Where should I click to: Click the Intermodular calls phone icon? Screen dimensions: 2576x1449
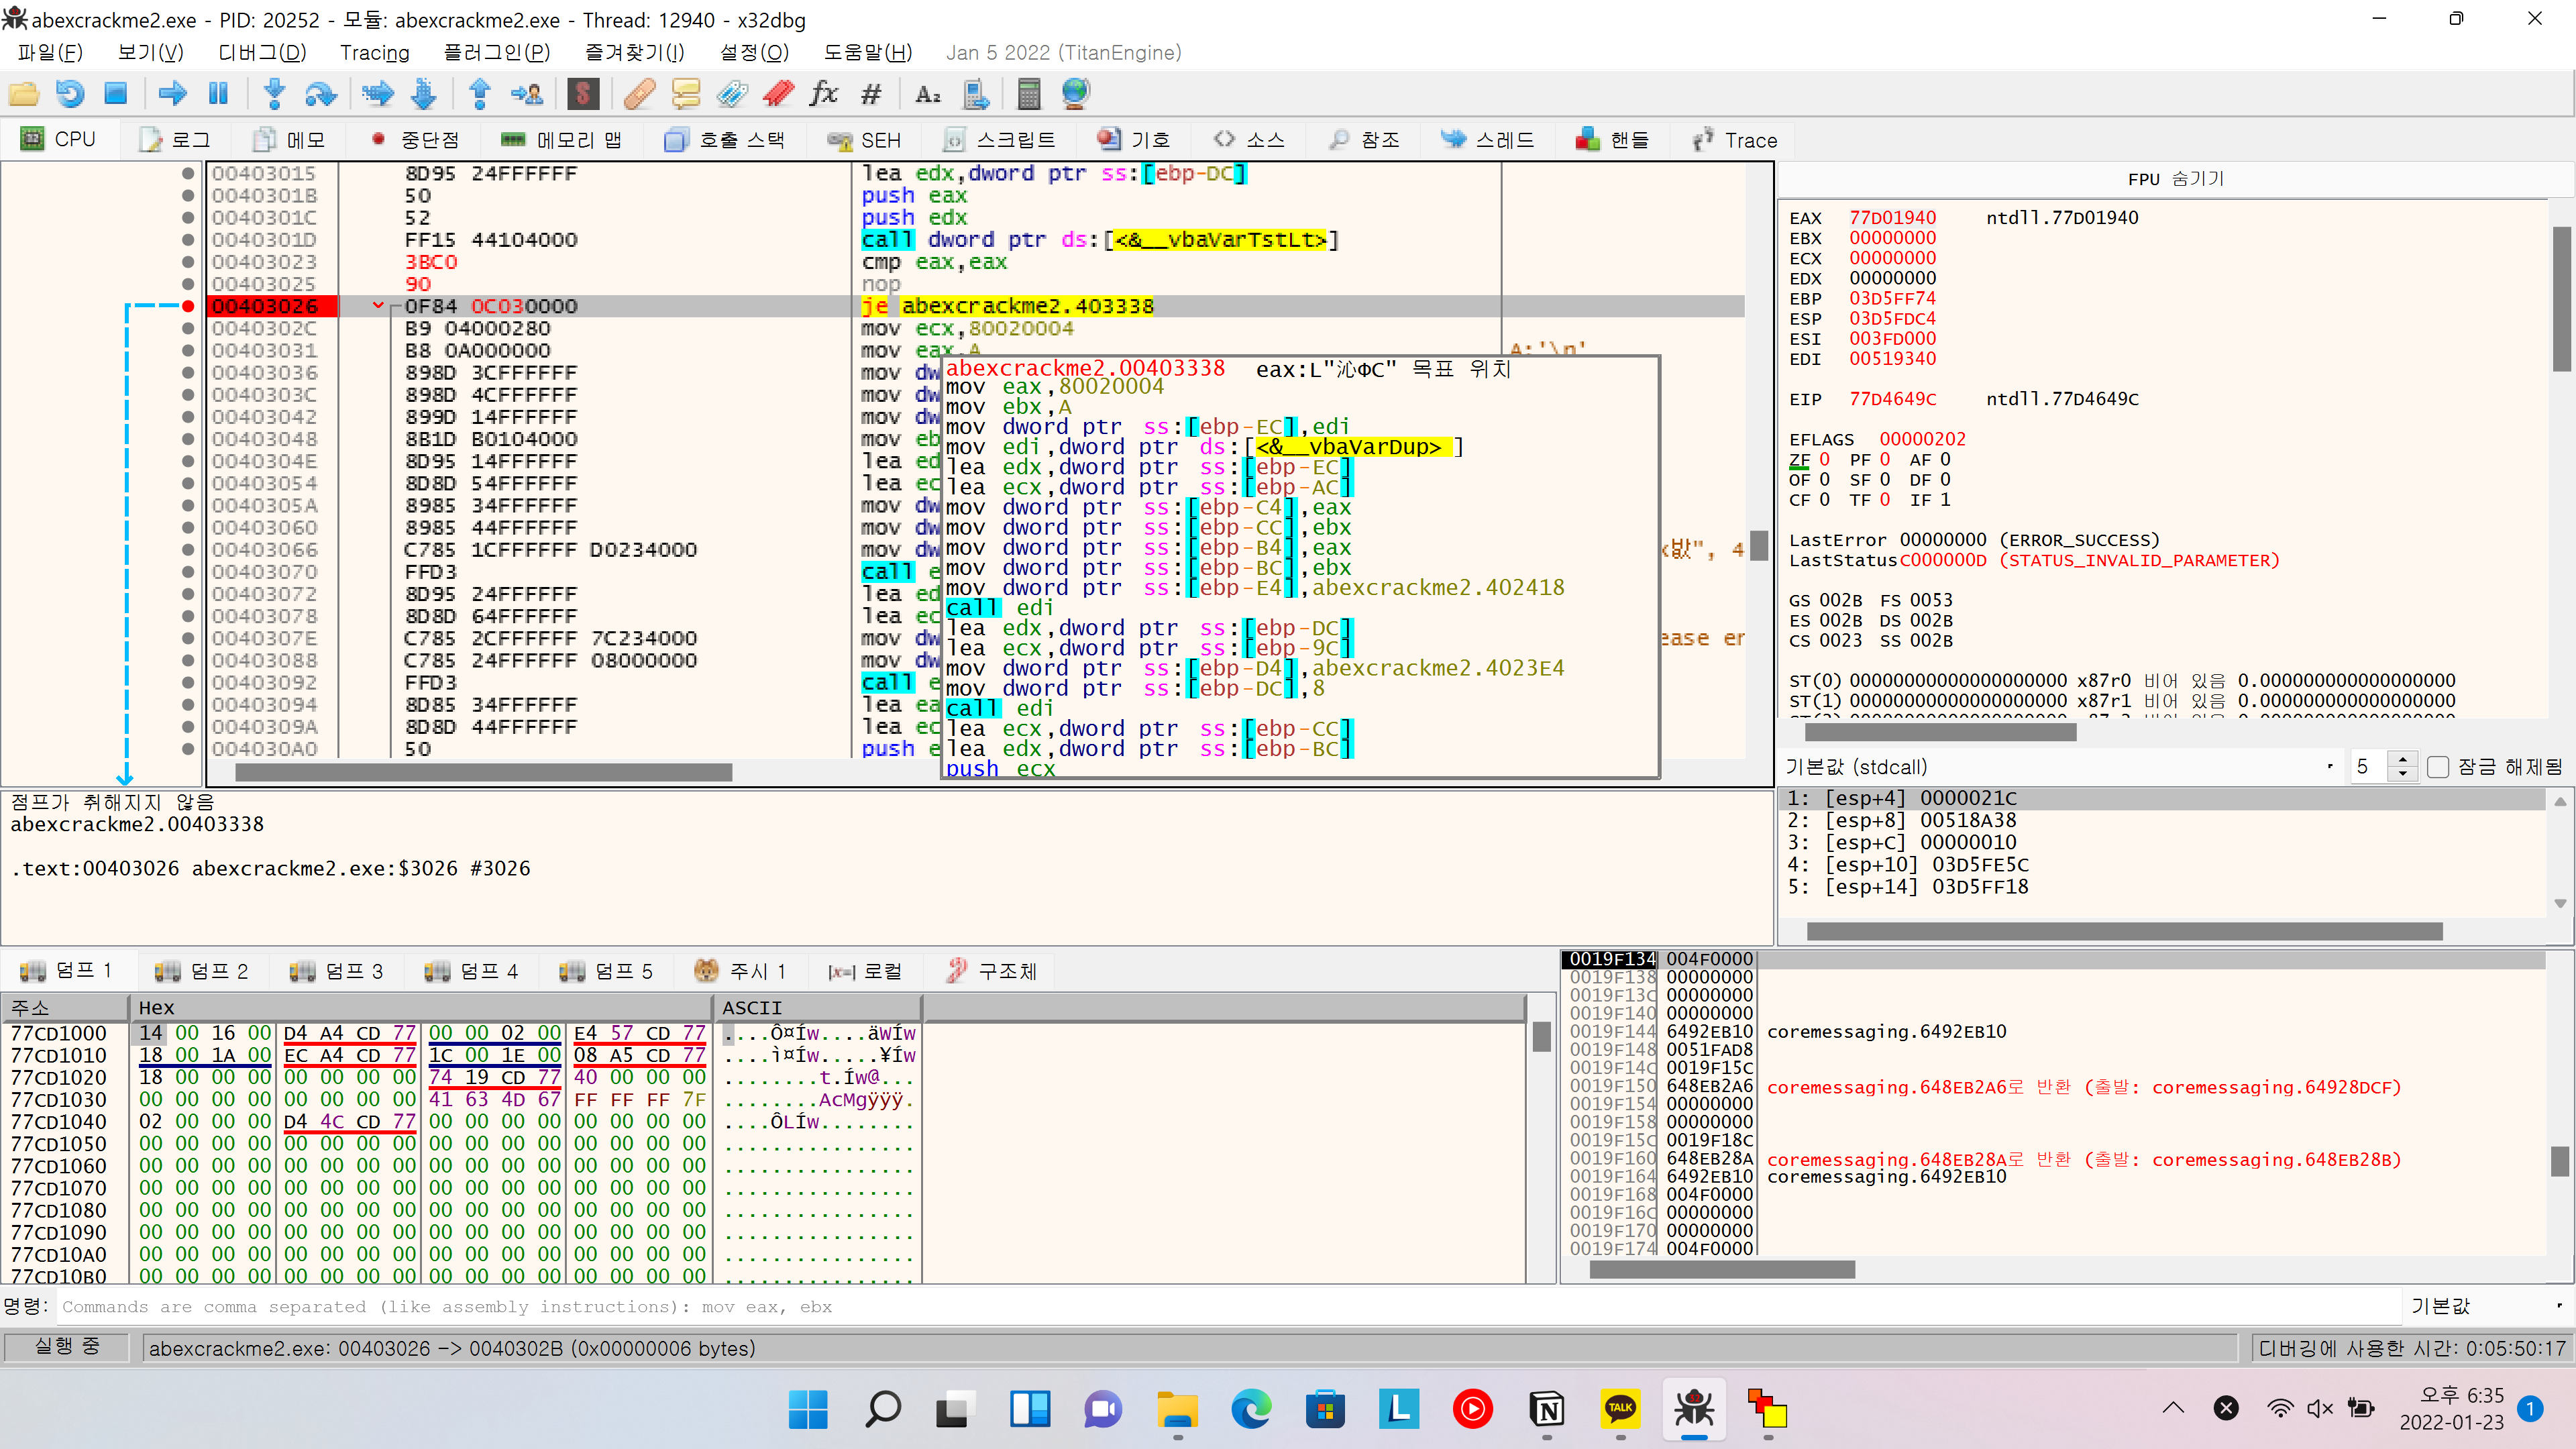(x=975, y=94)
